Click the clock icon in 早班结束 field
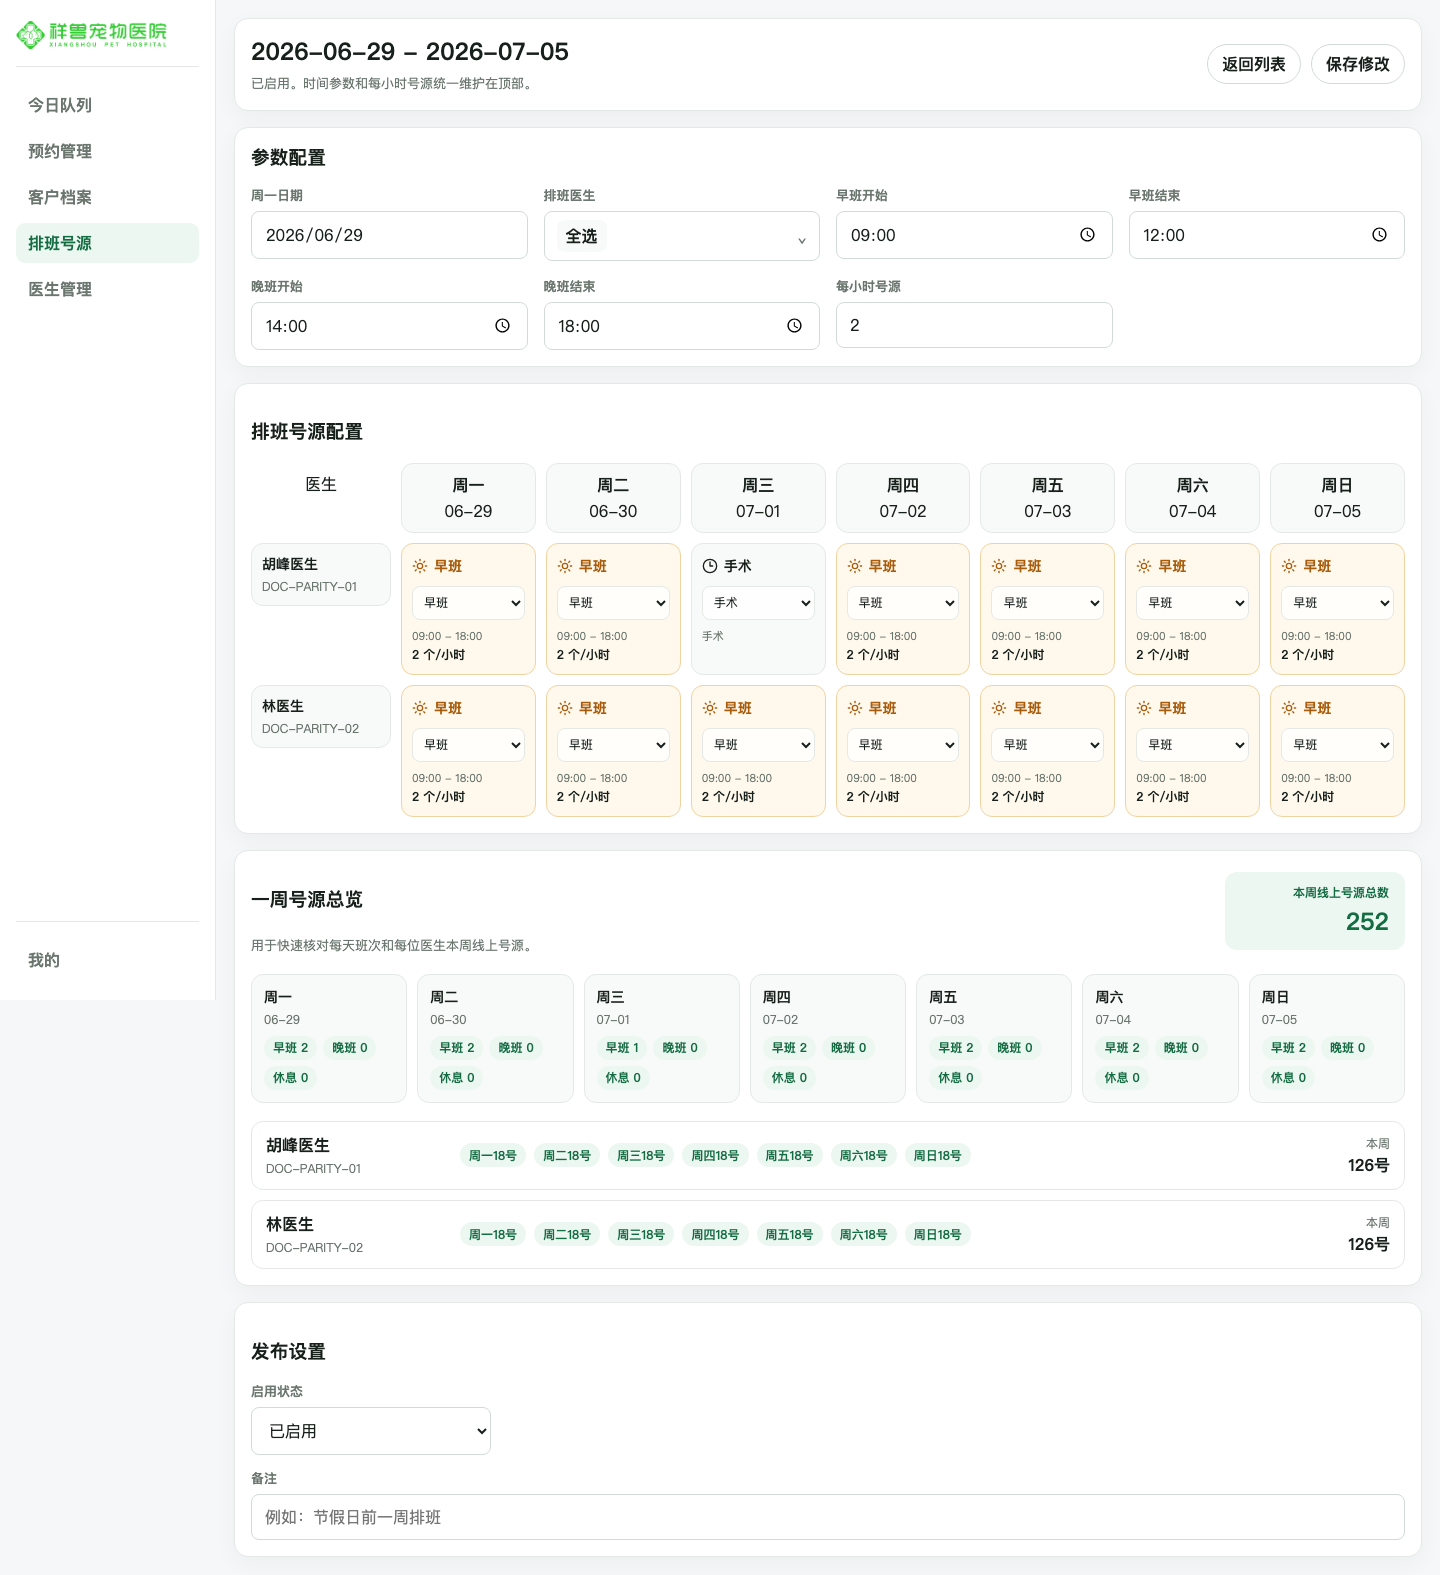Screen dimensions: 1440x1575 (x=1379, y=235)
